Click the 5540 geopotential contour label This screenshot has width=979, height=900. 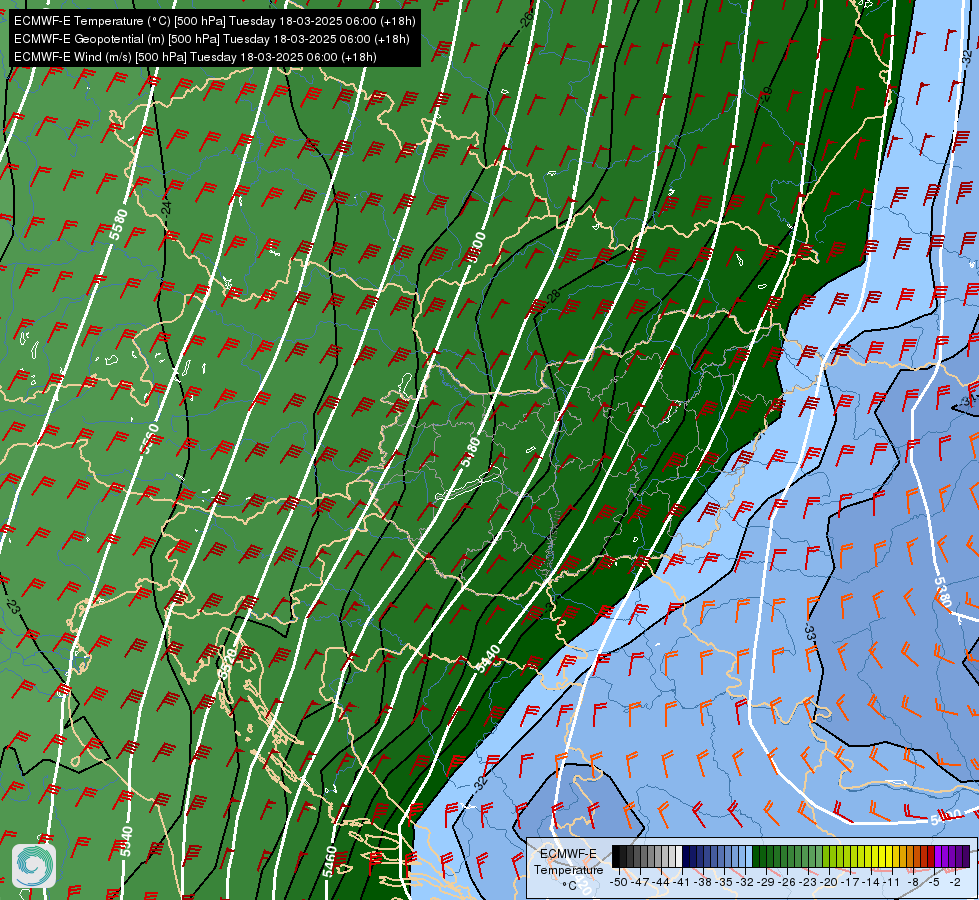point(127,841)
